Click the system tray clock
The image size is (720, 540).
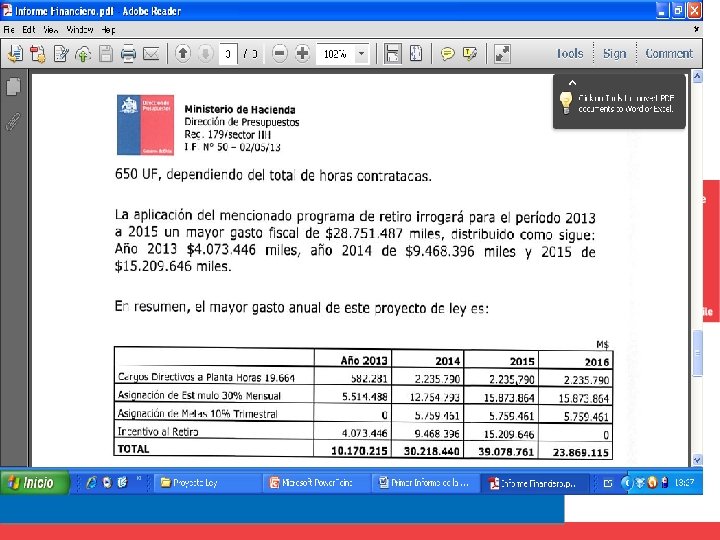(x=684, y=483)
